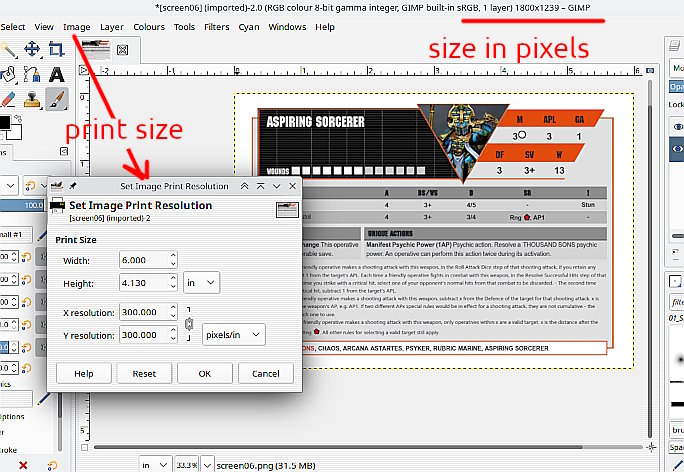Pin the print resolution dialog on all desktops
This screenshot has width=684, height=472.
(x=73, y=186)
